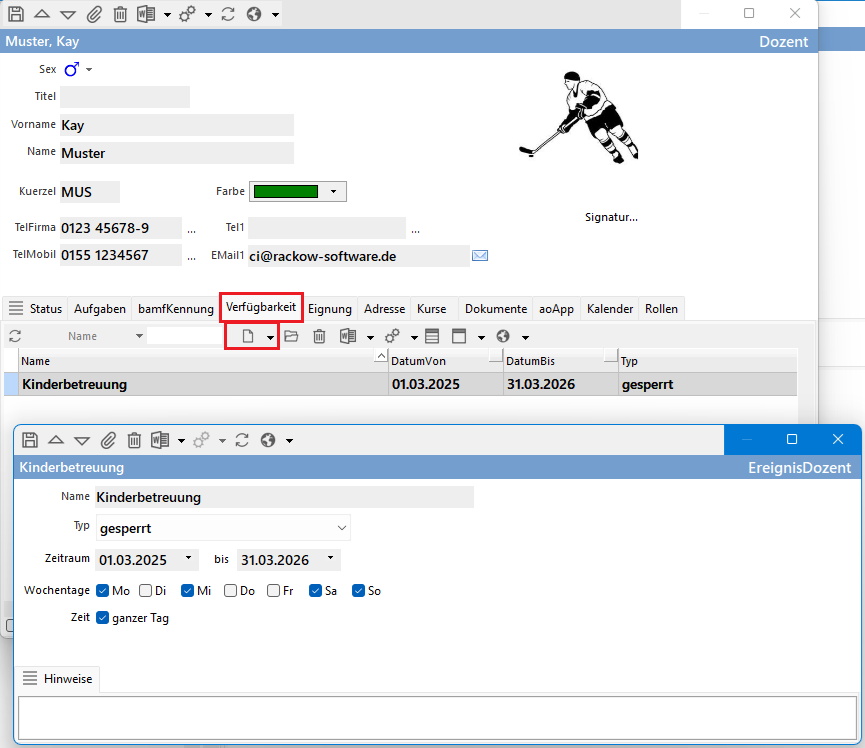Screen dimensions: 865x748
Task: Click the Signatur... link
Action: pyautogui.click(x=611, y=217)
